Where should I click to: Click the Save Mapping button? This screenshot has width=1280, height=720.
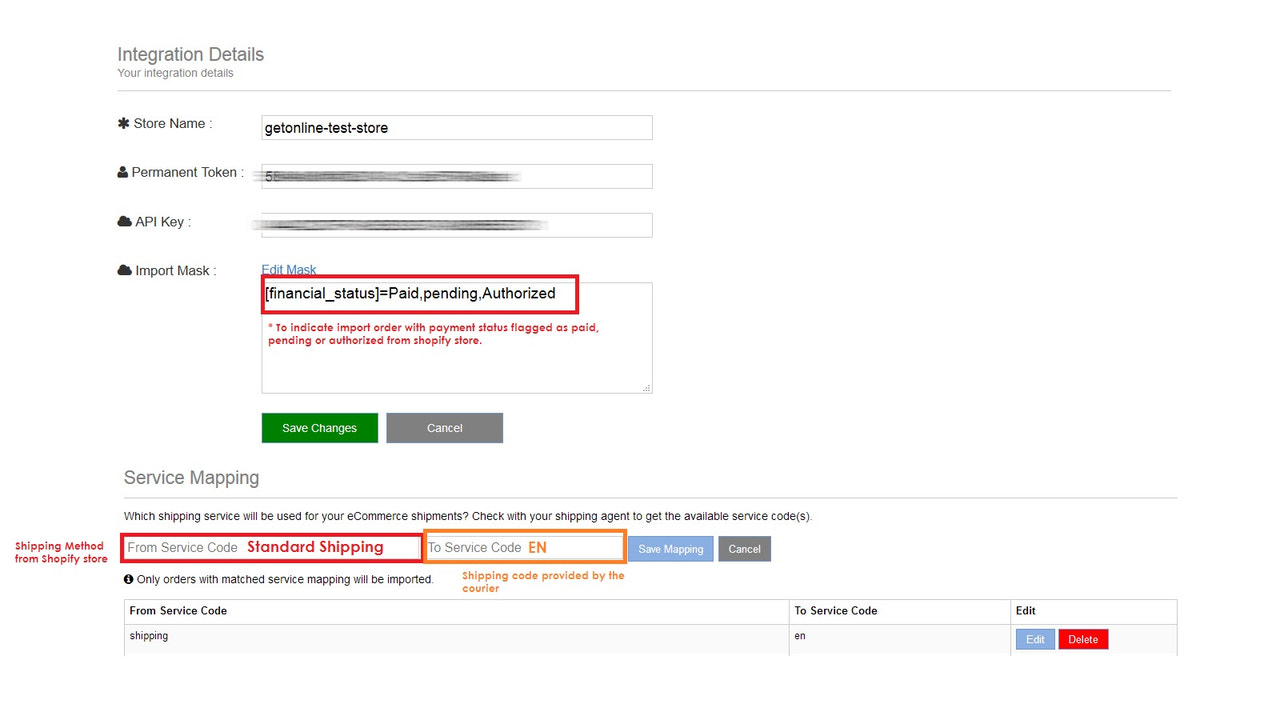pos(670,548)
